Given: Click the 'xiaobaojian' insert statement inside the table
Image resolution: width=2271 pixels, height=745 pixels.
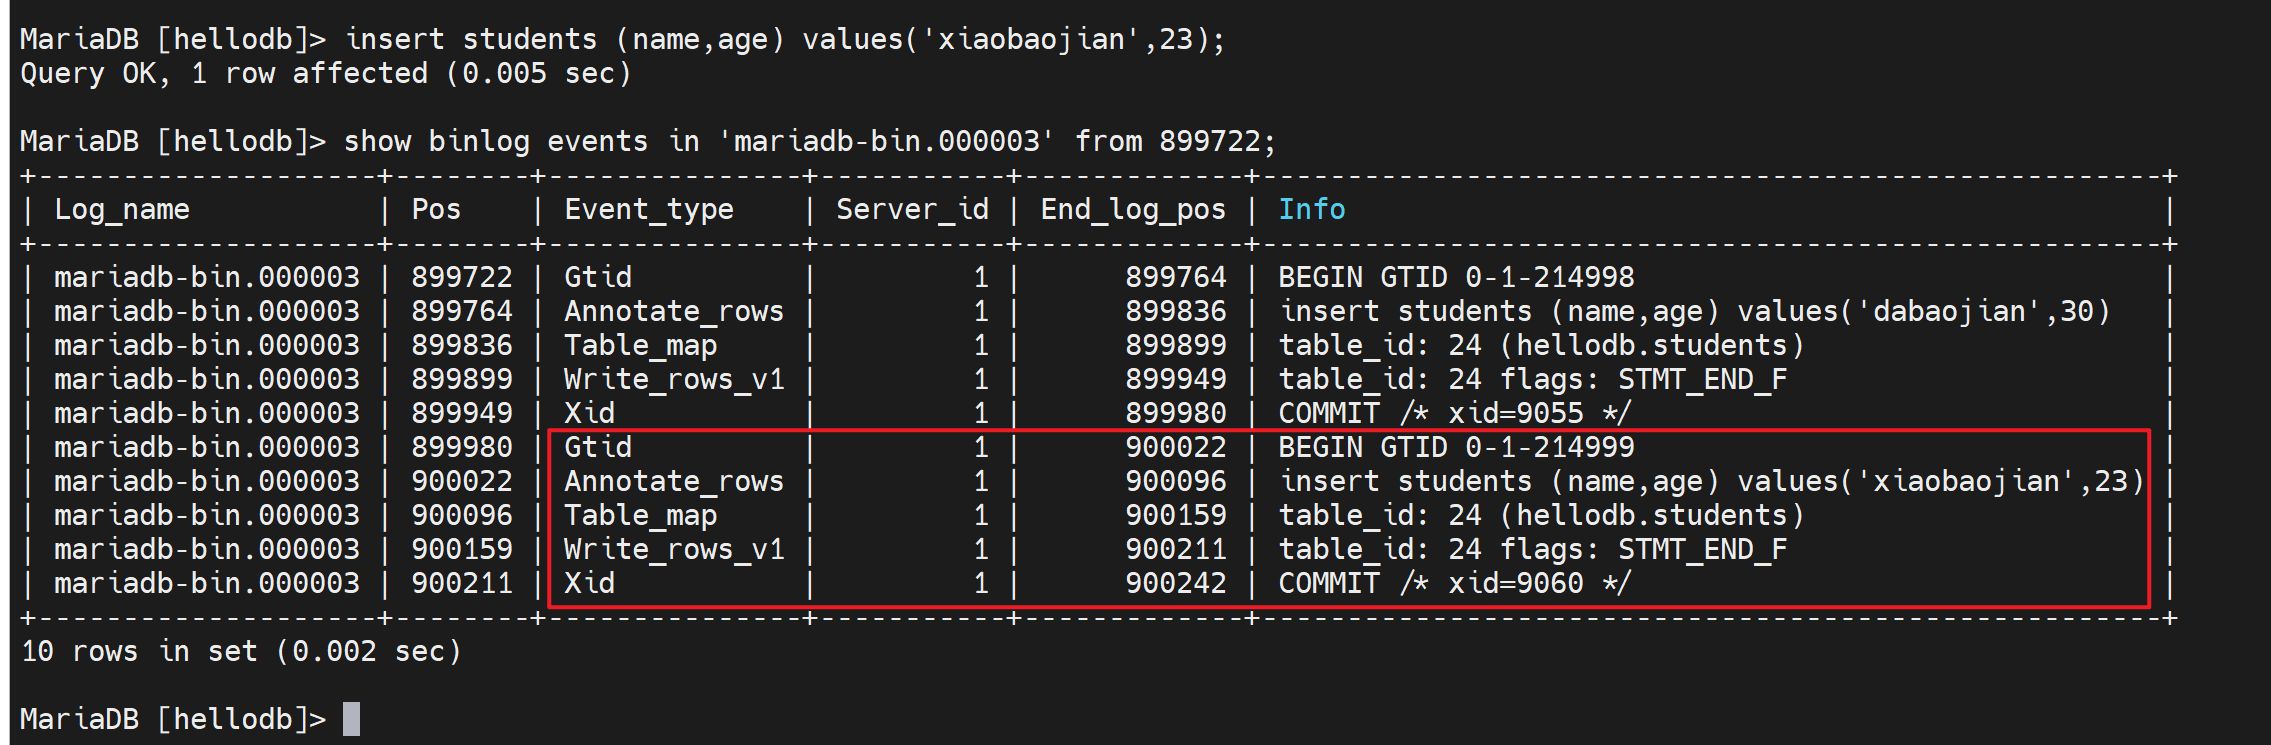Looking at the screenshot, I should coord(1710,482).
